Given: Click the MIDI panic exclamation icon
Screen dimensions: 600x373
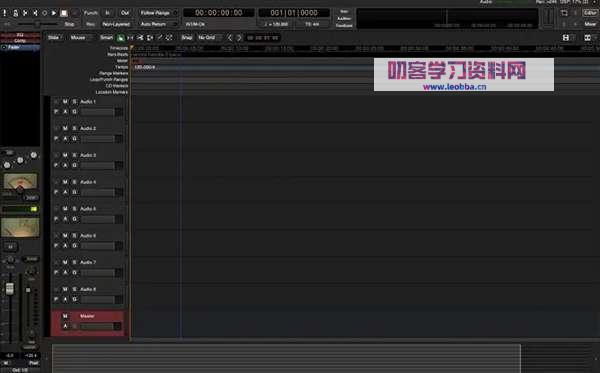Looking at the screenshot, I should click(x=5, y=13).
